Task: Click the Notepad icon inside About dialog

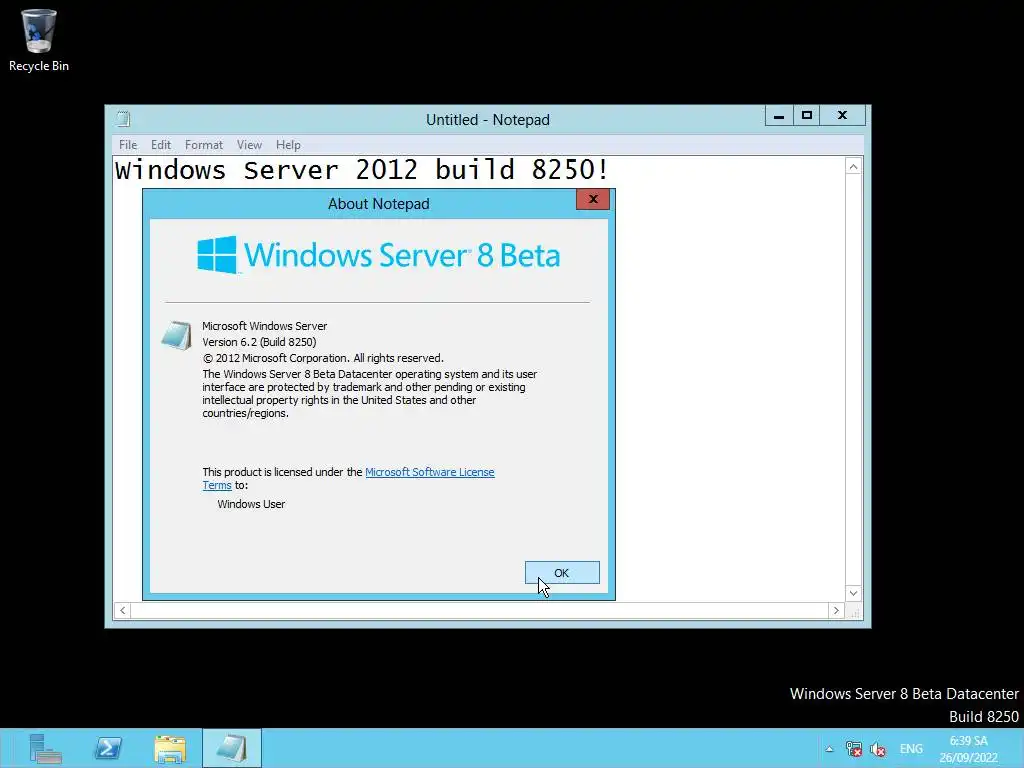Action: click(x=176, y=336)
